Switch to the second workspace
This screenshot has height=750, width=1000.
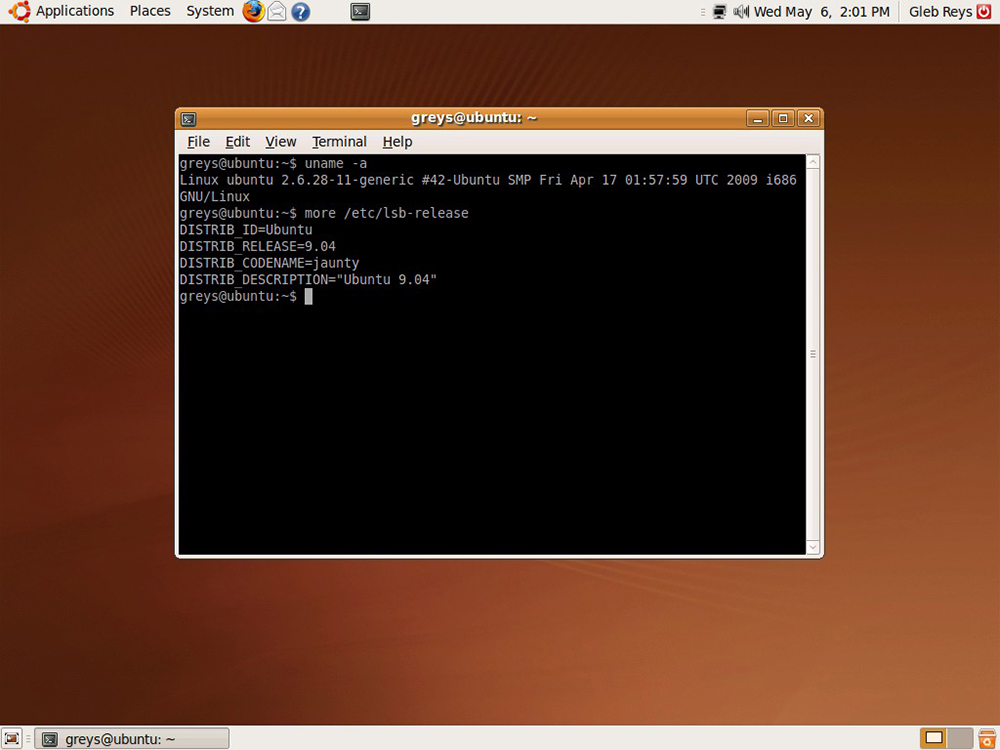point(959,739)
